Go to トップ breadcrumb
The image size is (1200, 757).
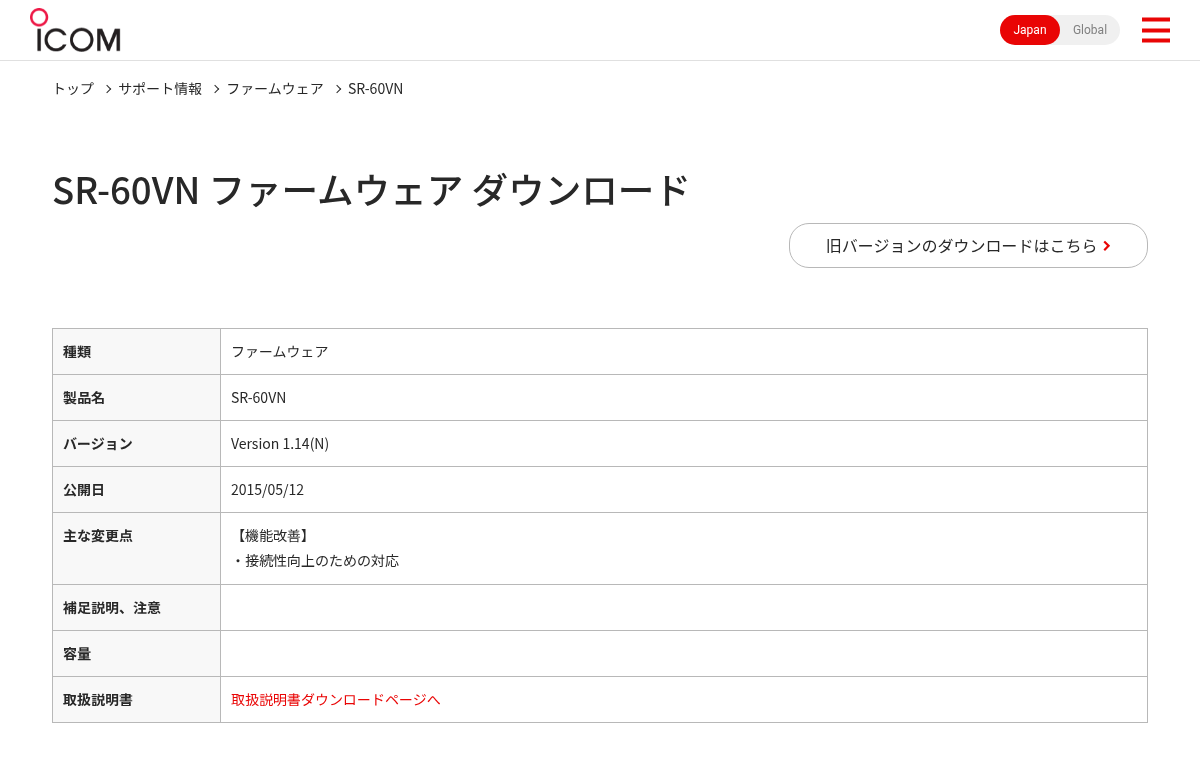73,88
